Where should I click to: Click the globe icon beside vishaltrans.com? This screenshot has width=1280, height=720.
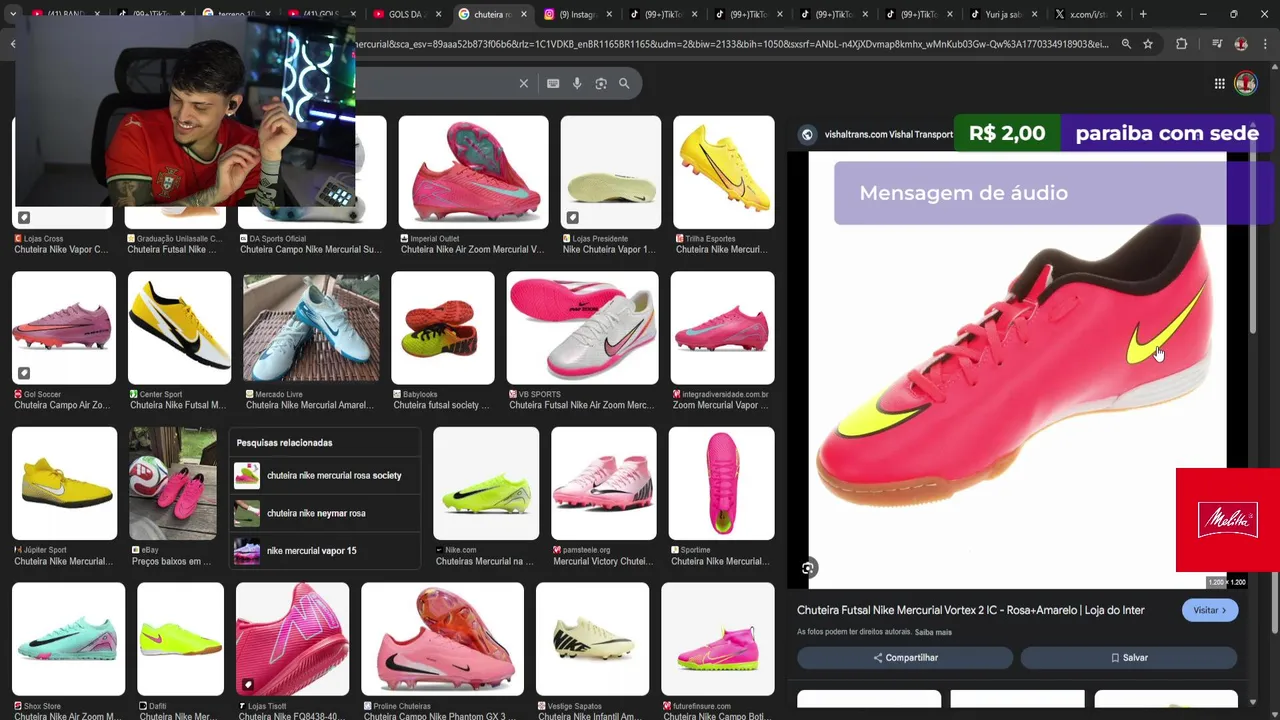coord(807,134)
